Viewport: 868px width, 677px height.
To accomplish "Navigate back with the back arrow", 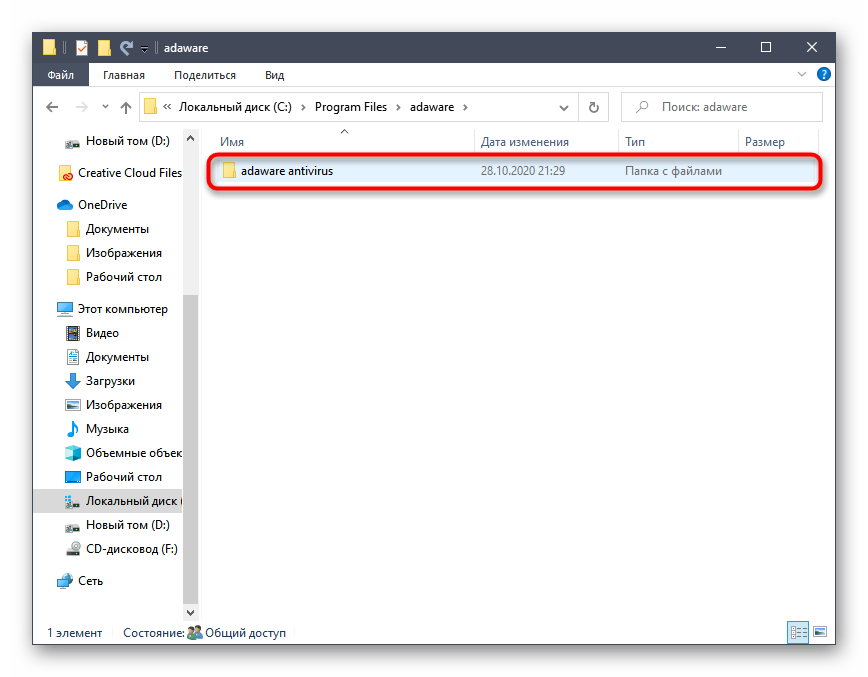I will (52, 107).
